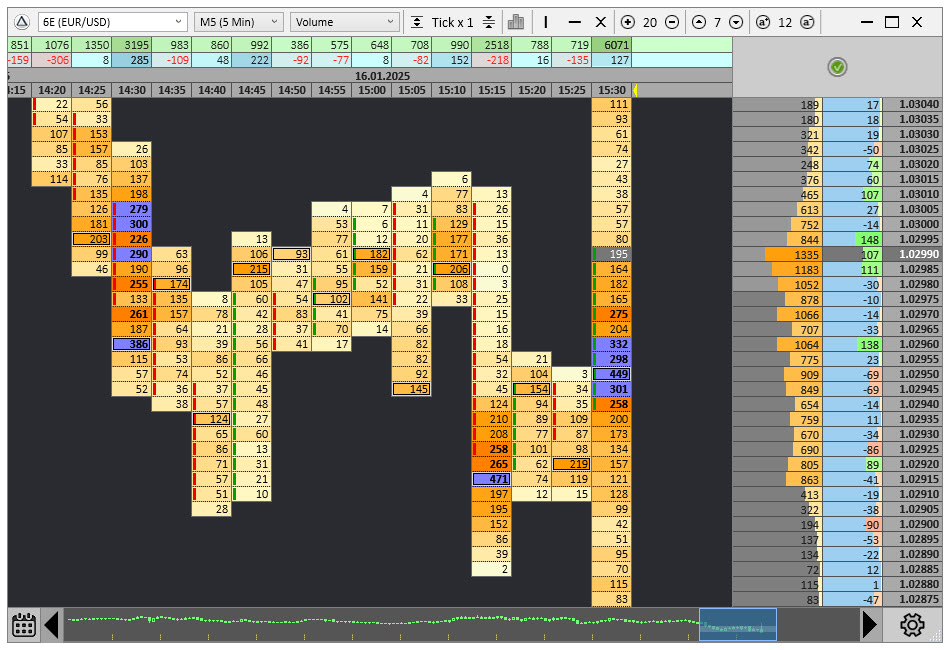This screenshot has height=650, width=950.
Task: Toggle the volume histogram bar chart icon
Action: tap(516, 22)
